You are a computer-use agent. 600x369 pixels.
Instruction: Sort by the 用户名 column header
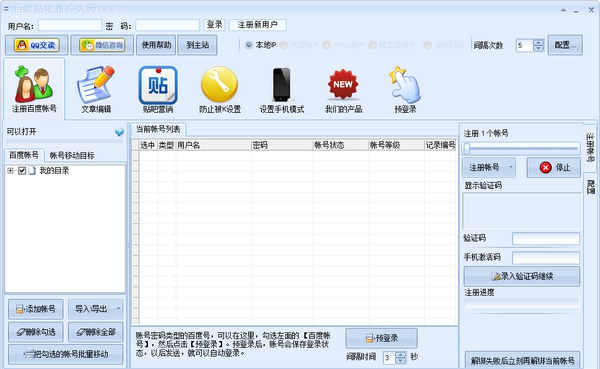coord(213,145)
